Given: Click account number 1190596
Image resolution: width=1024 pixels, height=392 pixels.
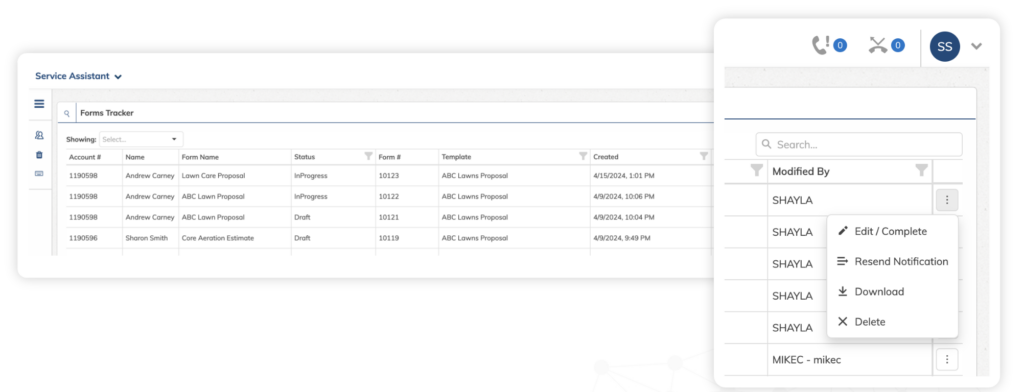Looking at the screenshot, I should tap(83, 238).
